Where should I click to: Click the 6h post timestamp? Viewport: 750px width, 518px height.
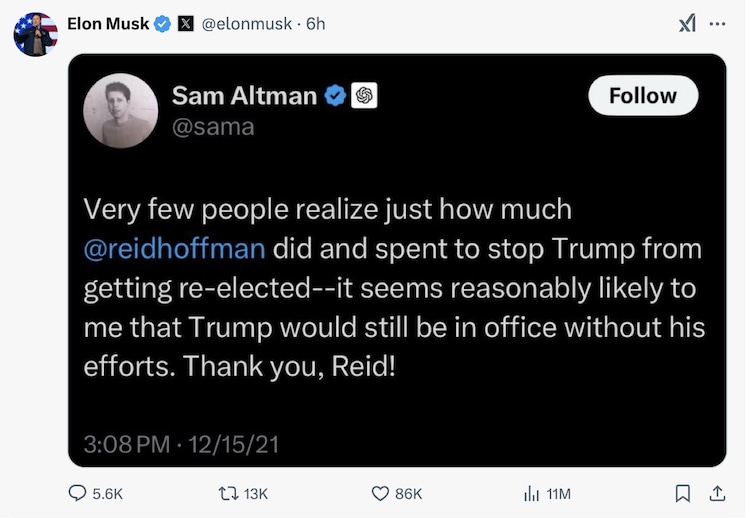click(x=316, y=24)
